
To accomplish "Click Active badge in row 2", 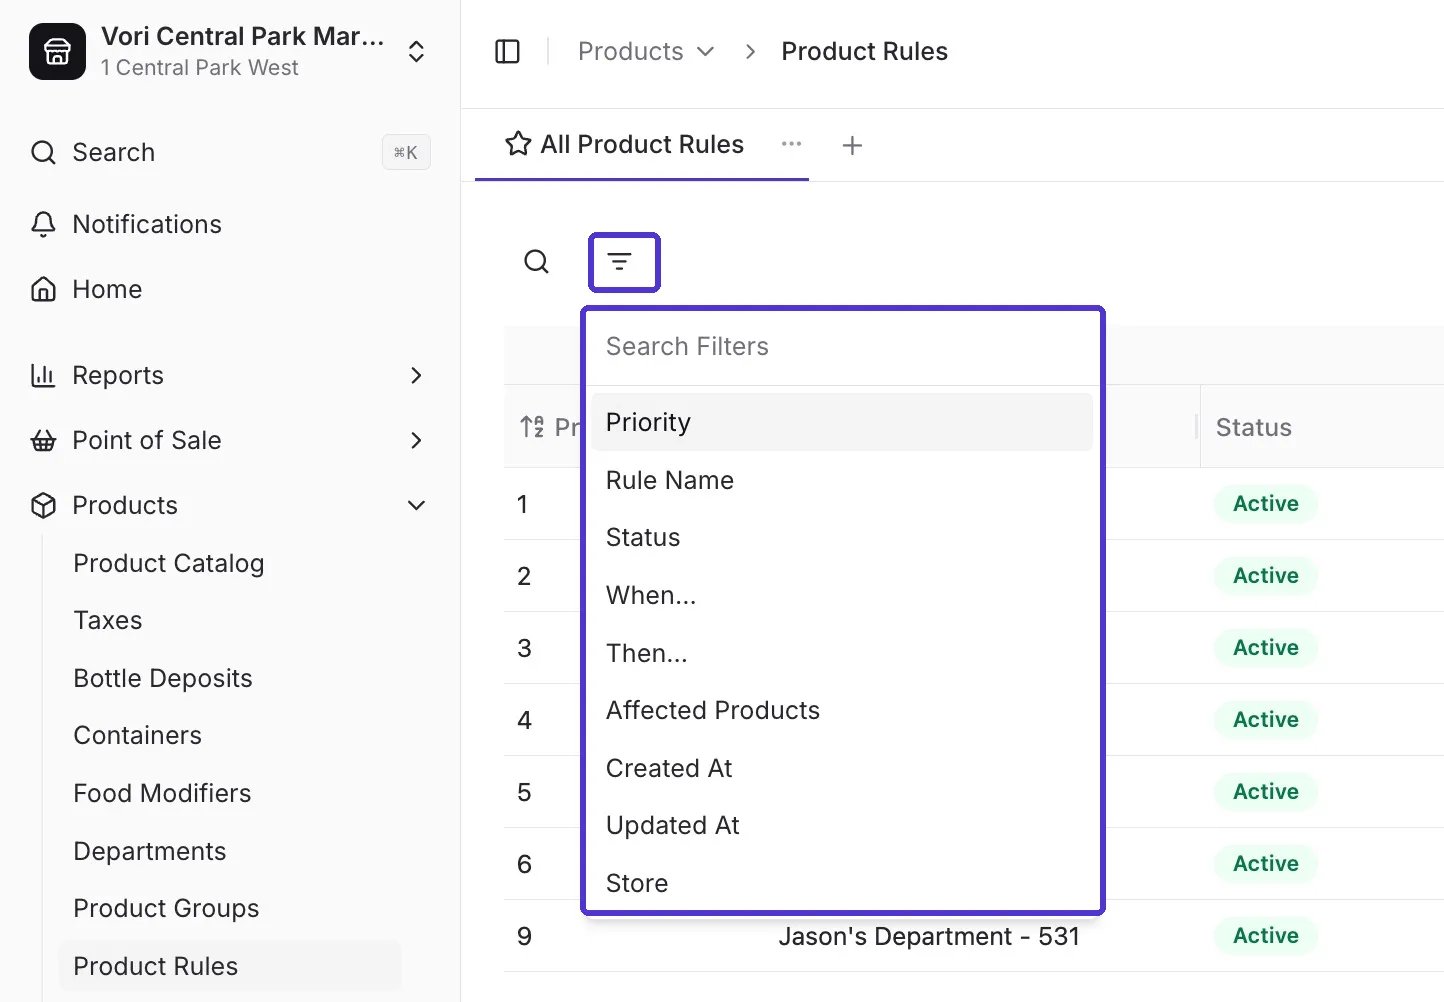I will click(x=1266, y=576).
